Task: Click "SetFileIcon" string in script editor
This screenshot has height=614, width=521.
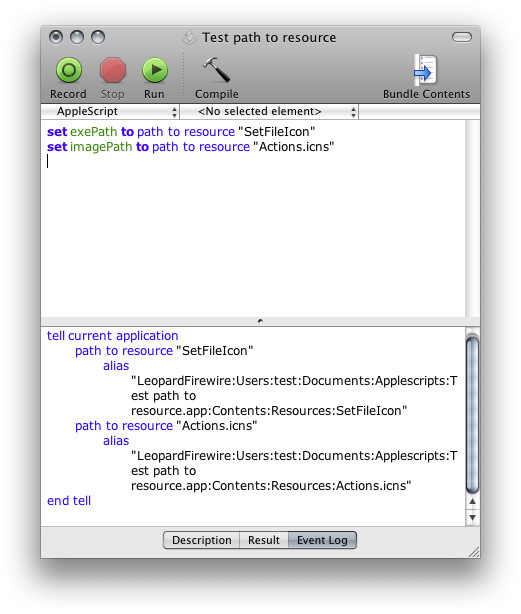Action: pyautogui.click(x=277, y=132)
